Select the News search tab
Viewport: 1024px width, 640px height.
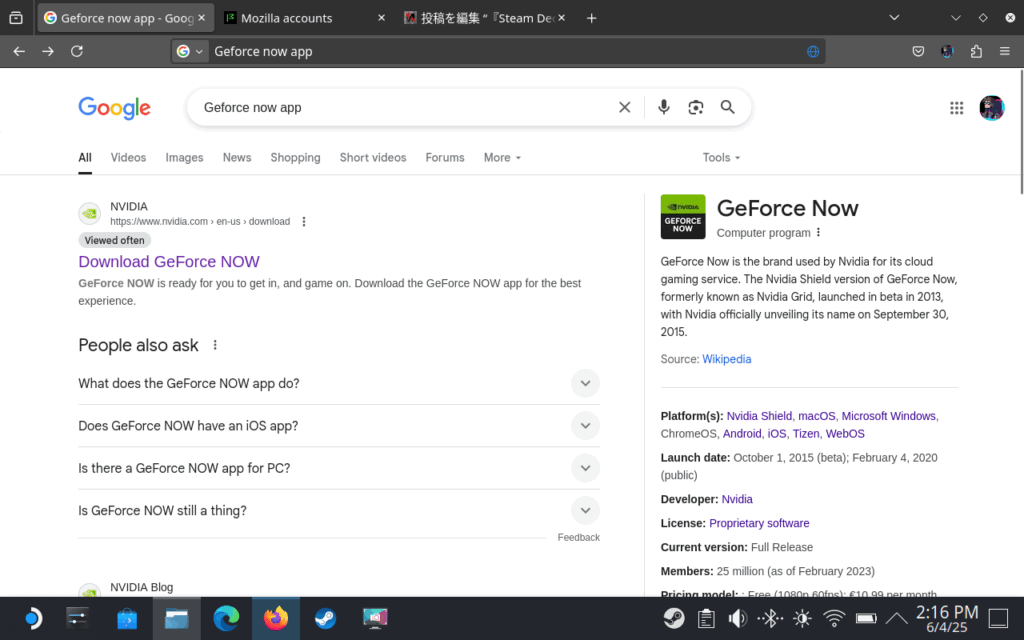pos(236,157)
